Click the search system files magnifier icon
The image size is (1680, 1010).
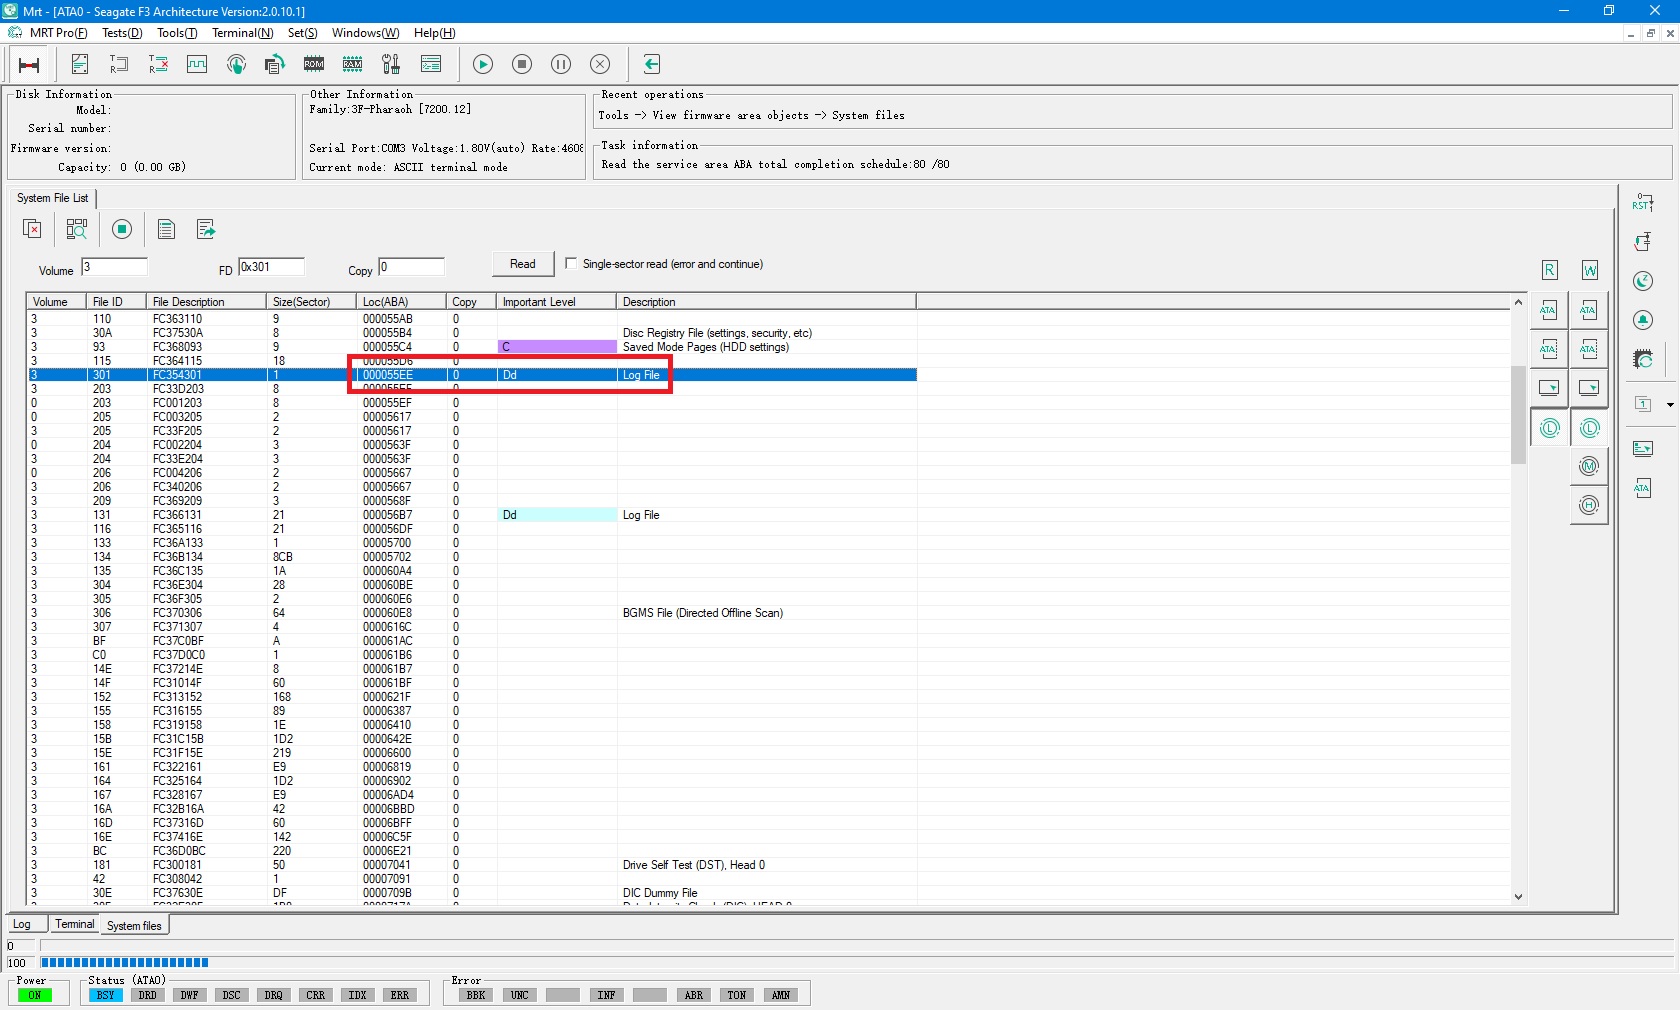[77, 229]
